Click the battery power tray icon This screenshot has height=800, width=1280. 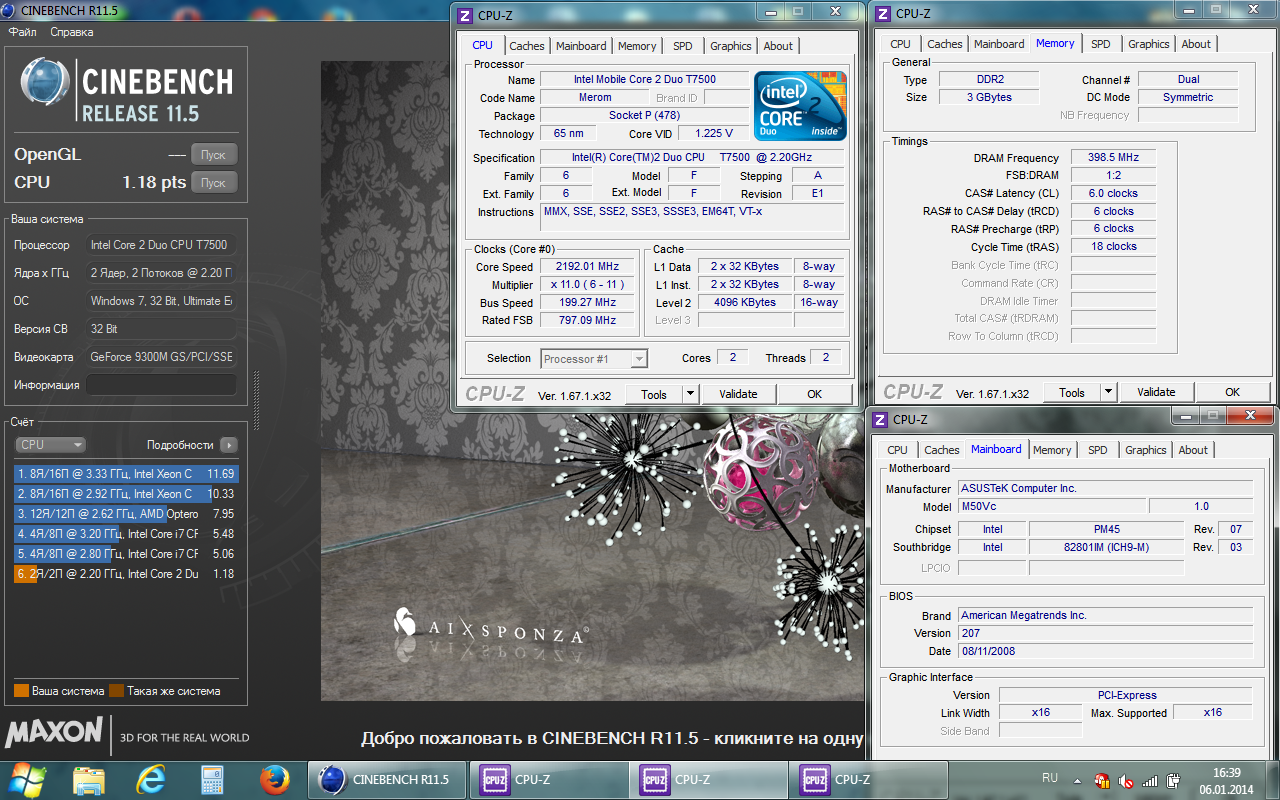(x=1173, y=780)
